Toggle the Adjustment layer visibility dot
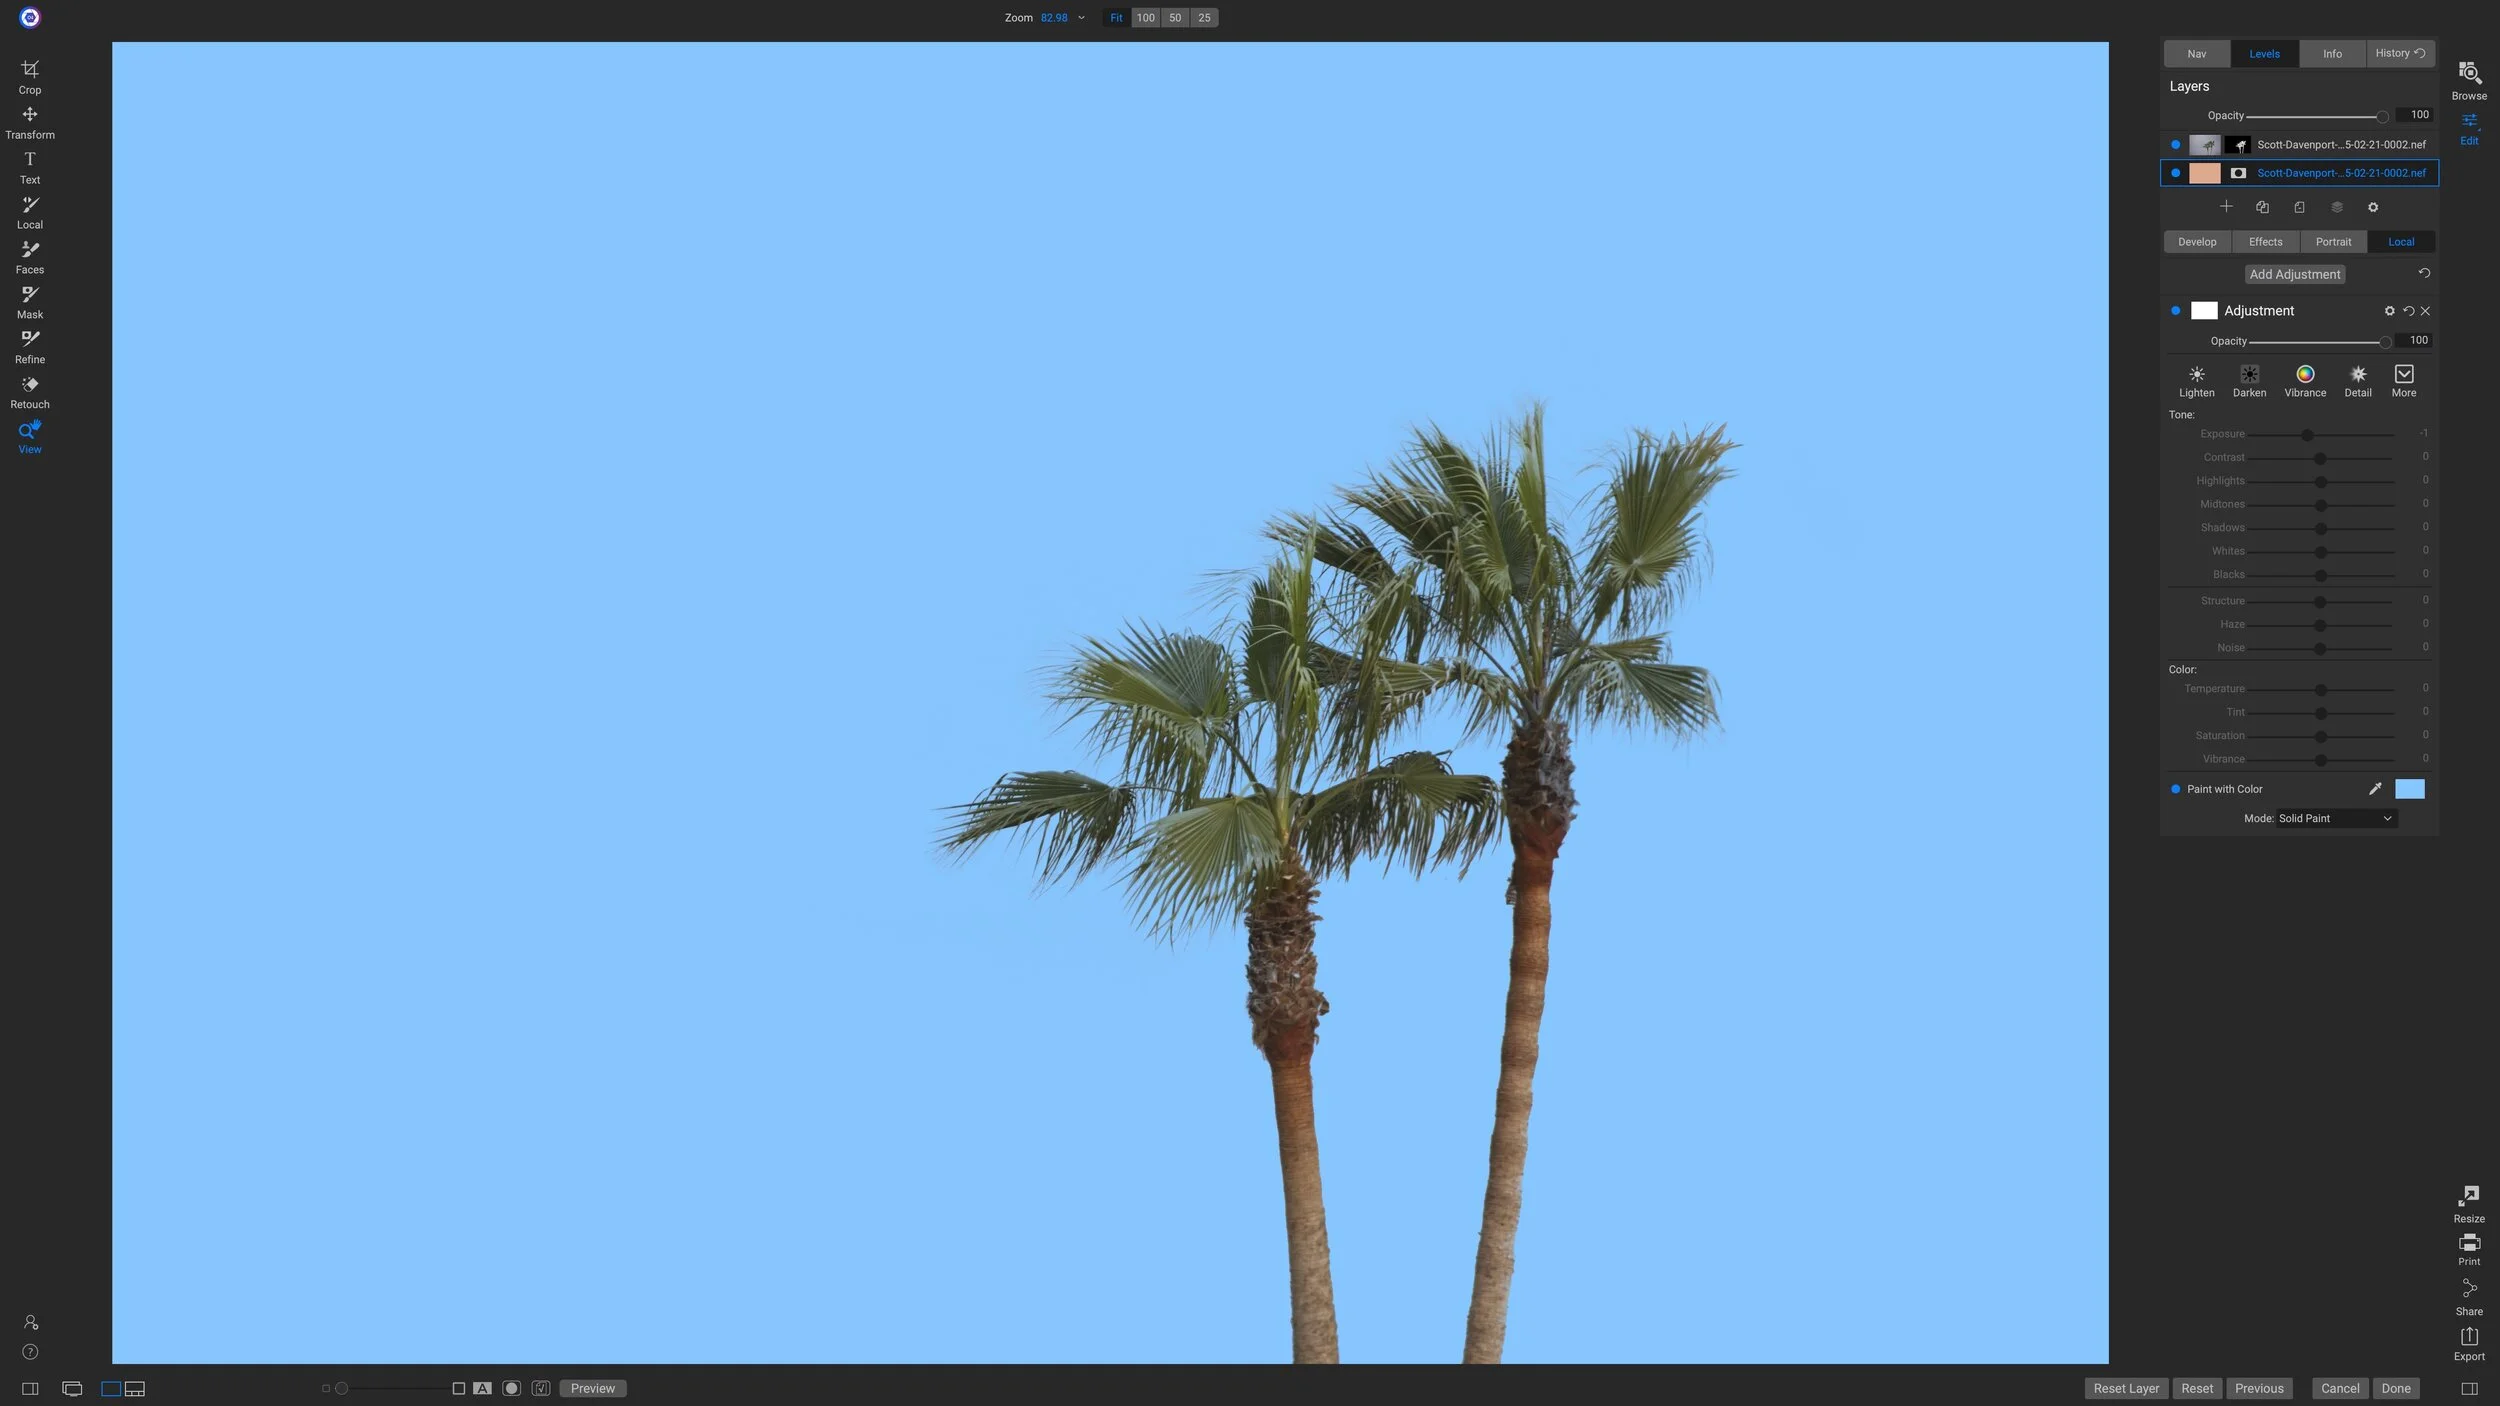 point(2176,310)
